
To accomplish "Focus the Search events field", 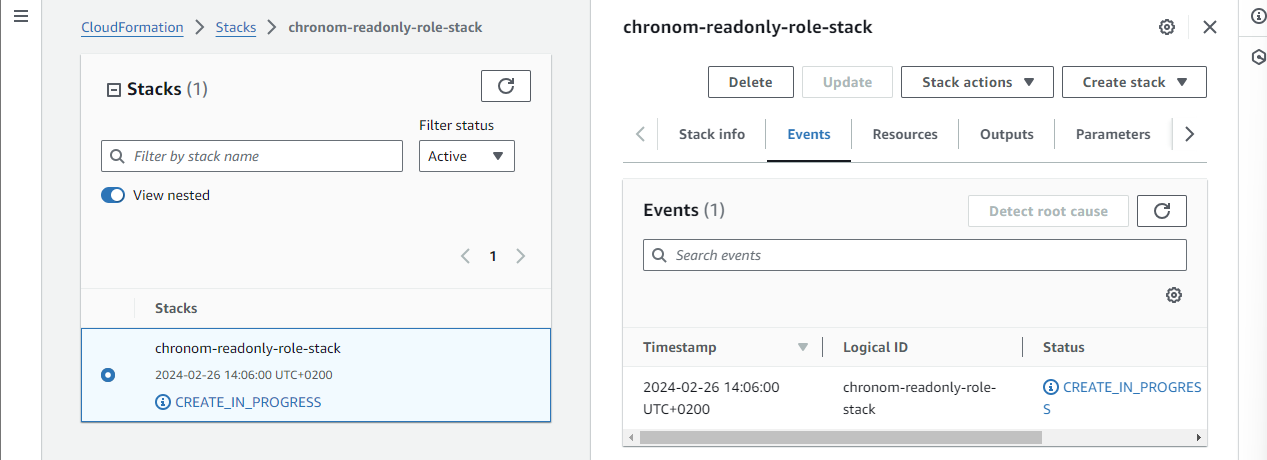I will pyautogui.click(x=915, y=255).
